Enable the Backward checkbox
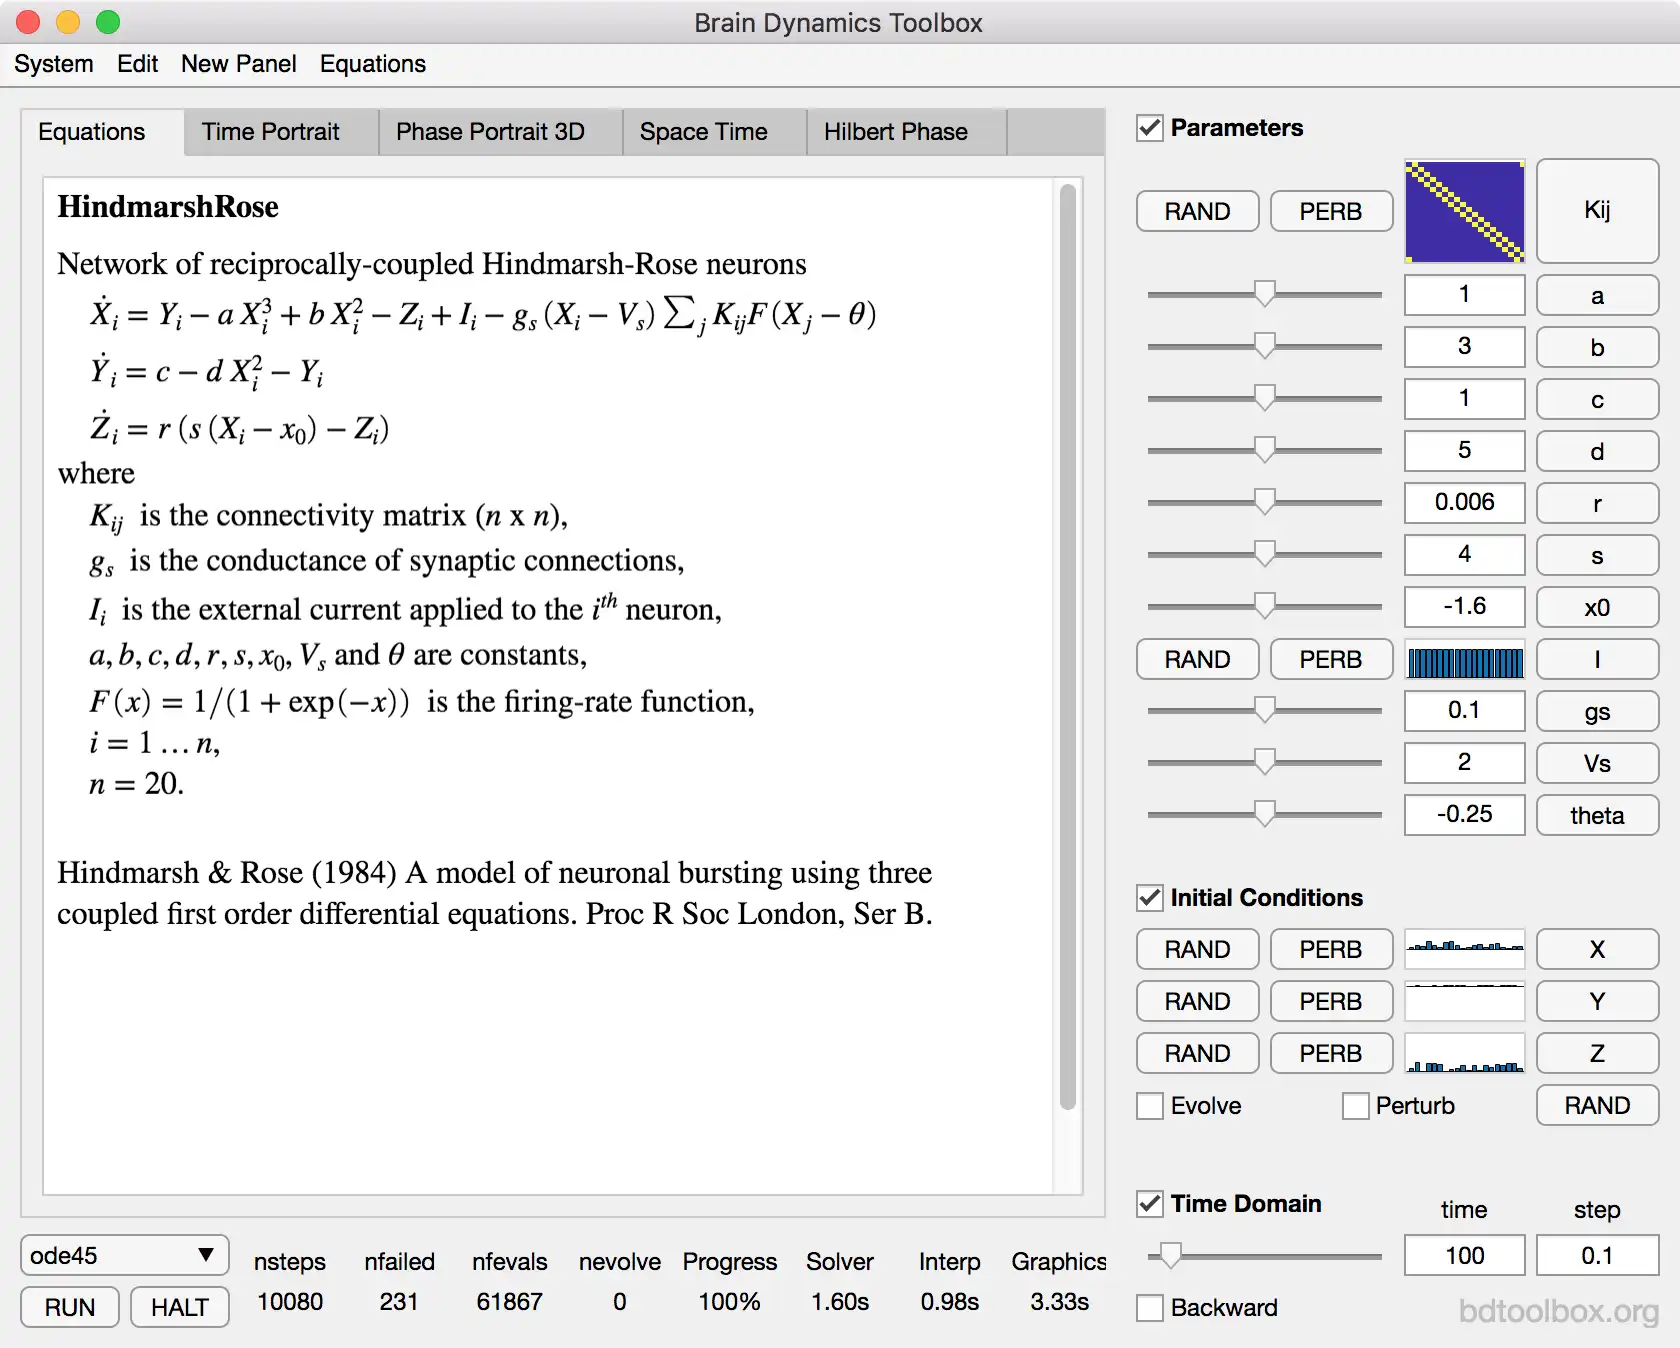 [x=1150, y=1308]
